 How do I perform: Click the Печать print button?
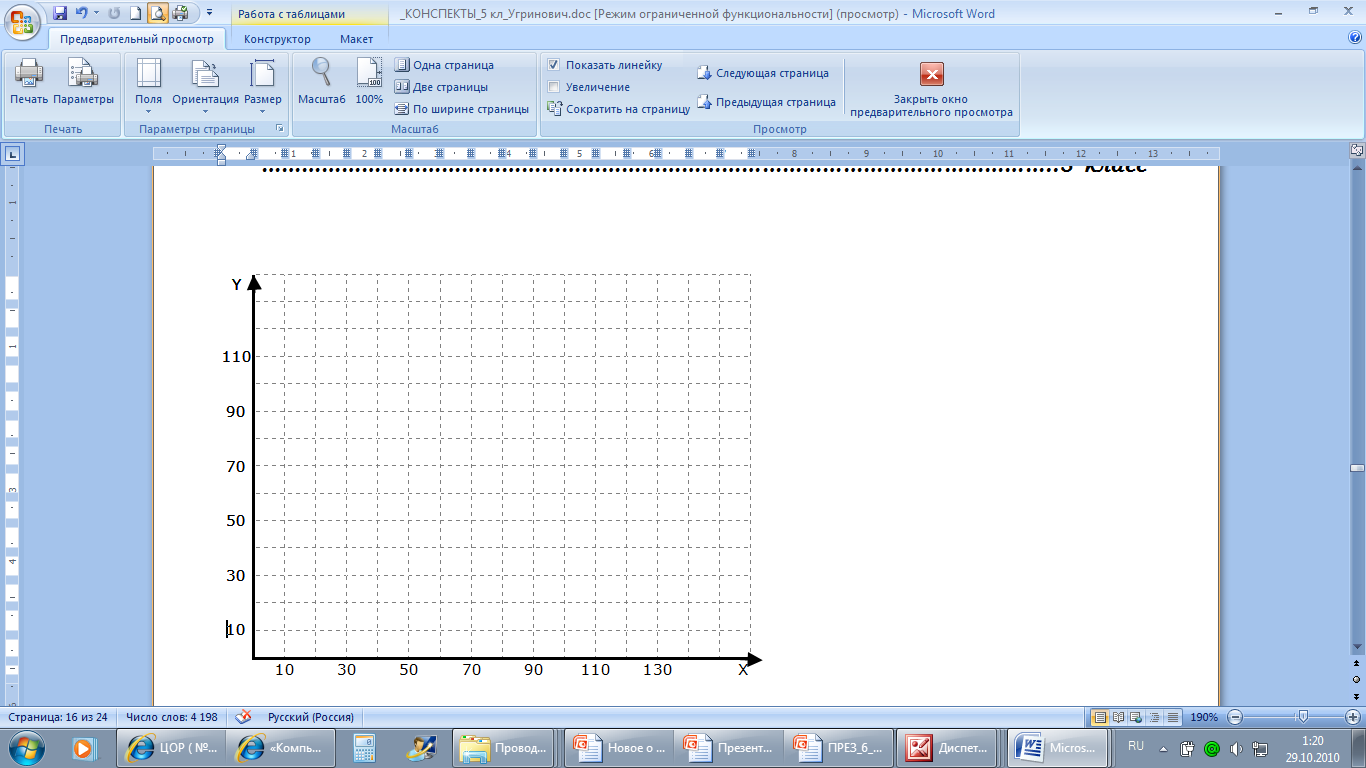(x=28, y=82)
